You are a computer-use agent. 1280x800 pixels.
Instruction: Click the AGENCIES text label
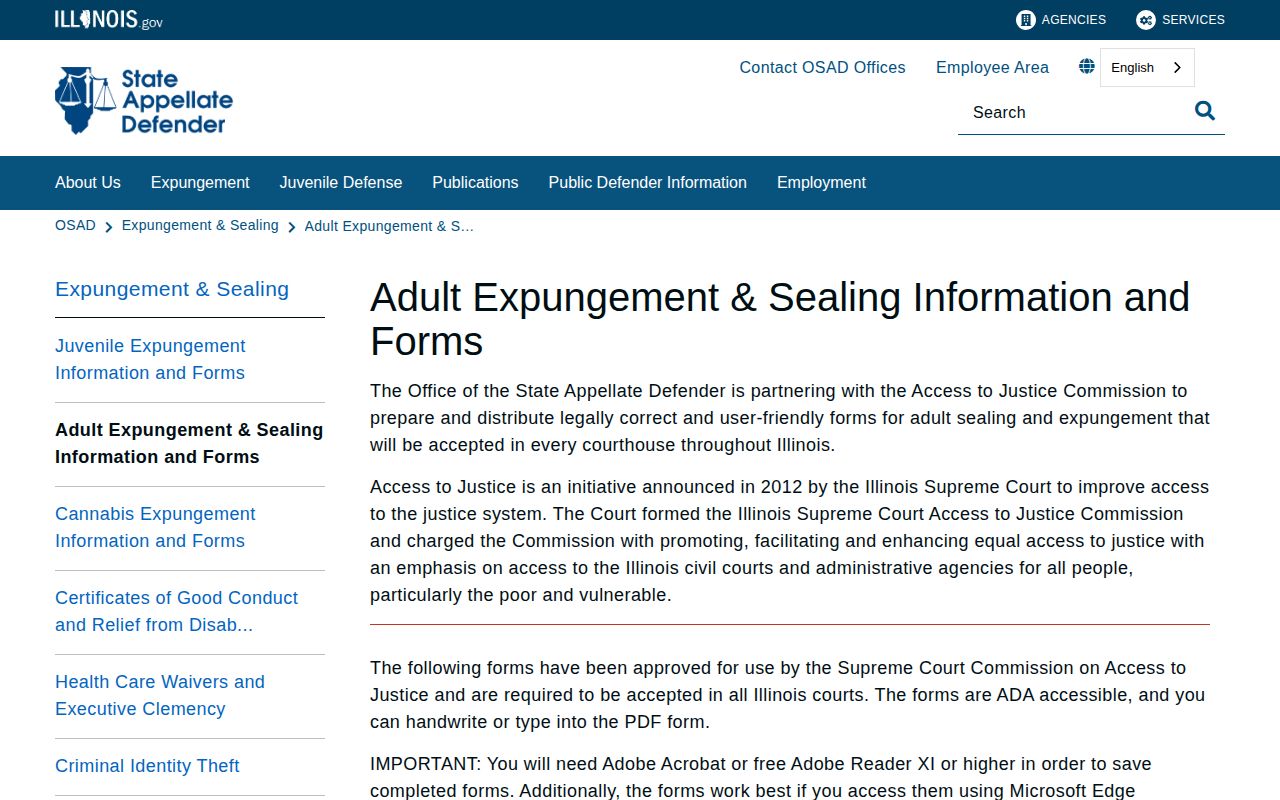(1074, 20)
